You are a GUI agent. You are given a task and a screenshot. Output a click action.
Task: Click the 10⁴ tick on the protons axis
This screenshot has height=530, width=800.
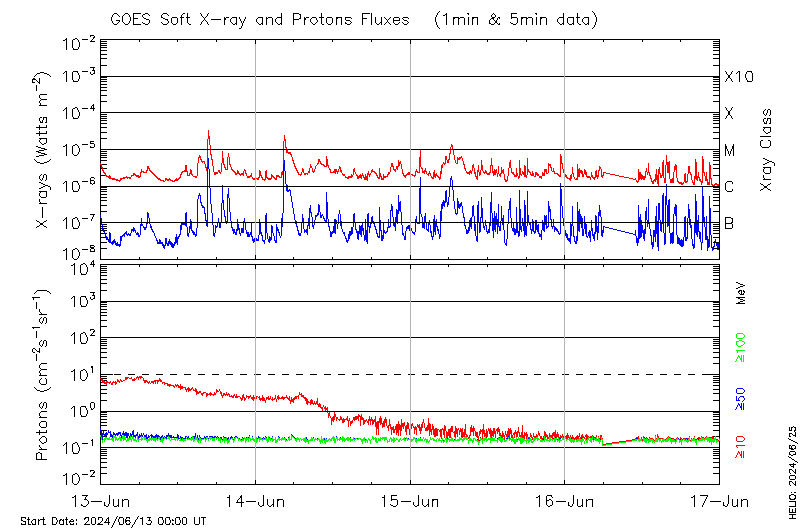pos(80,266)
